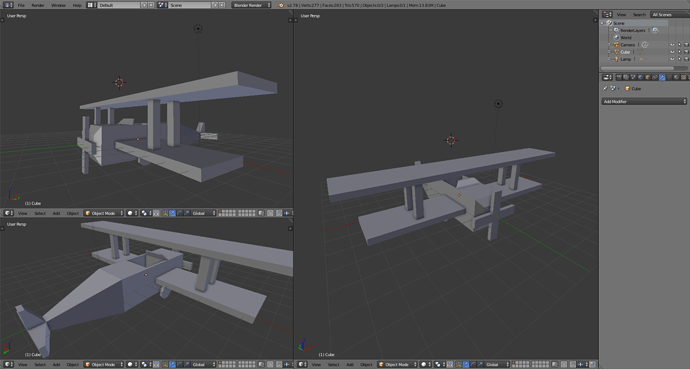Click Add in the bottom-left viewport header
Viewport: 690px width, 369px height.
click(x=56, y=364)
